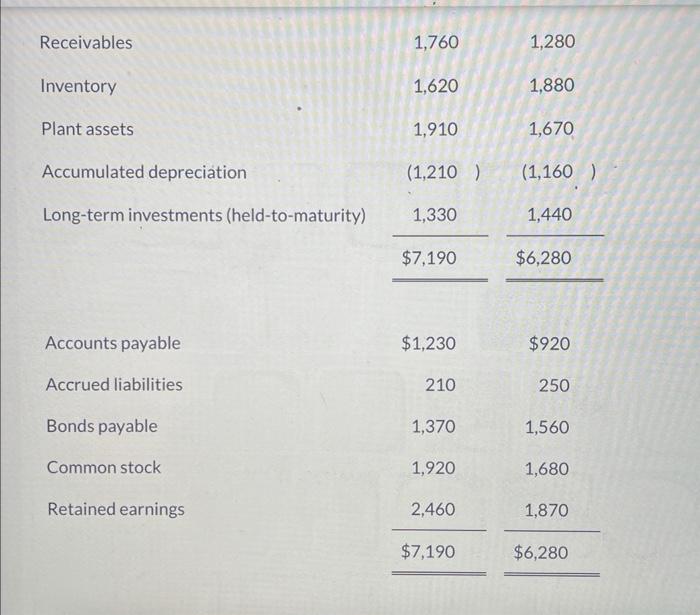Select the Accrued liabilities label
The height and width of the screenshot is (615, 700).
114,384
